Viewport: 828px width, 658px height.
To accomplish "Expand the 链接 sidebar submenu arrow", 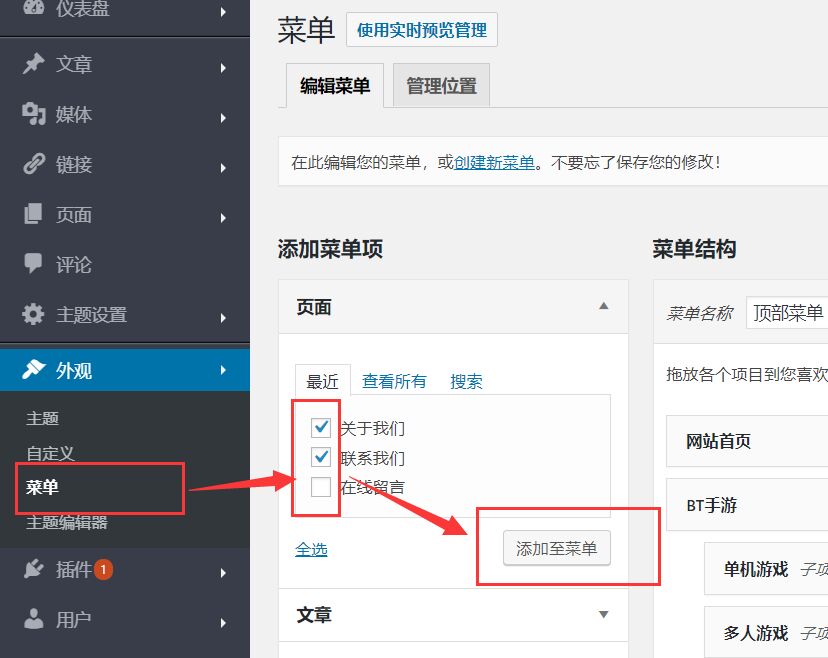I will (223, 168).
